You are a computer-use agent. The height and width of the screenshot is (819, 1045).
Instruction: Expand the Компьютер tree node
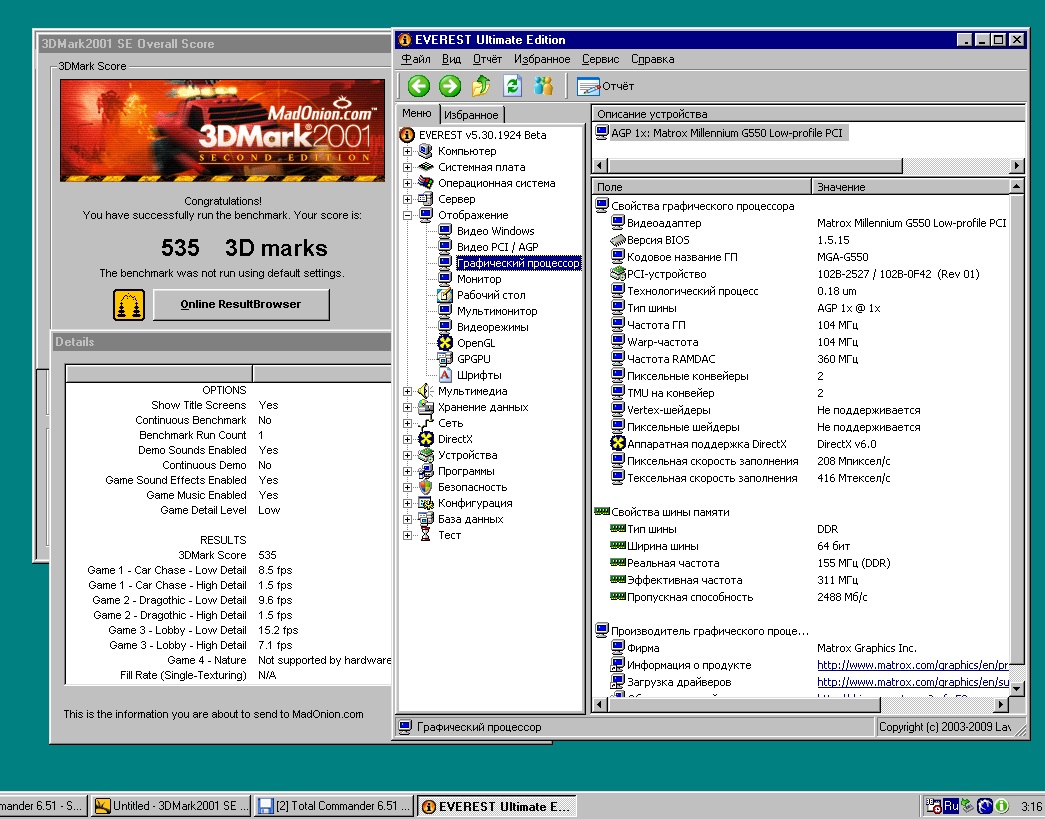point(408,151)
